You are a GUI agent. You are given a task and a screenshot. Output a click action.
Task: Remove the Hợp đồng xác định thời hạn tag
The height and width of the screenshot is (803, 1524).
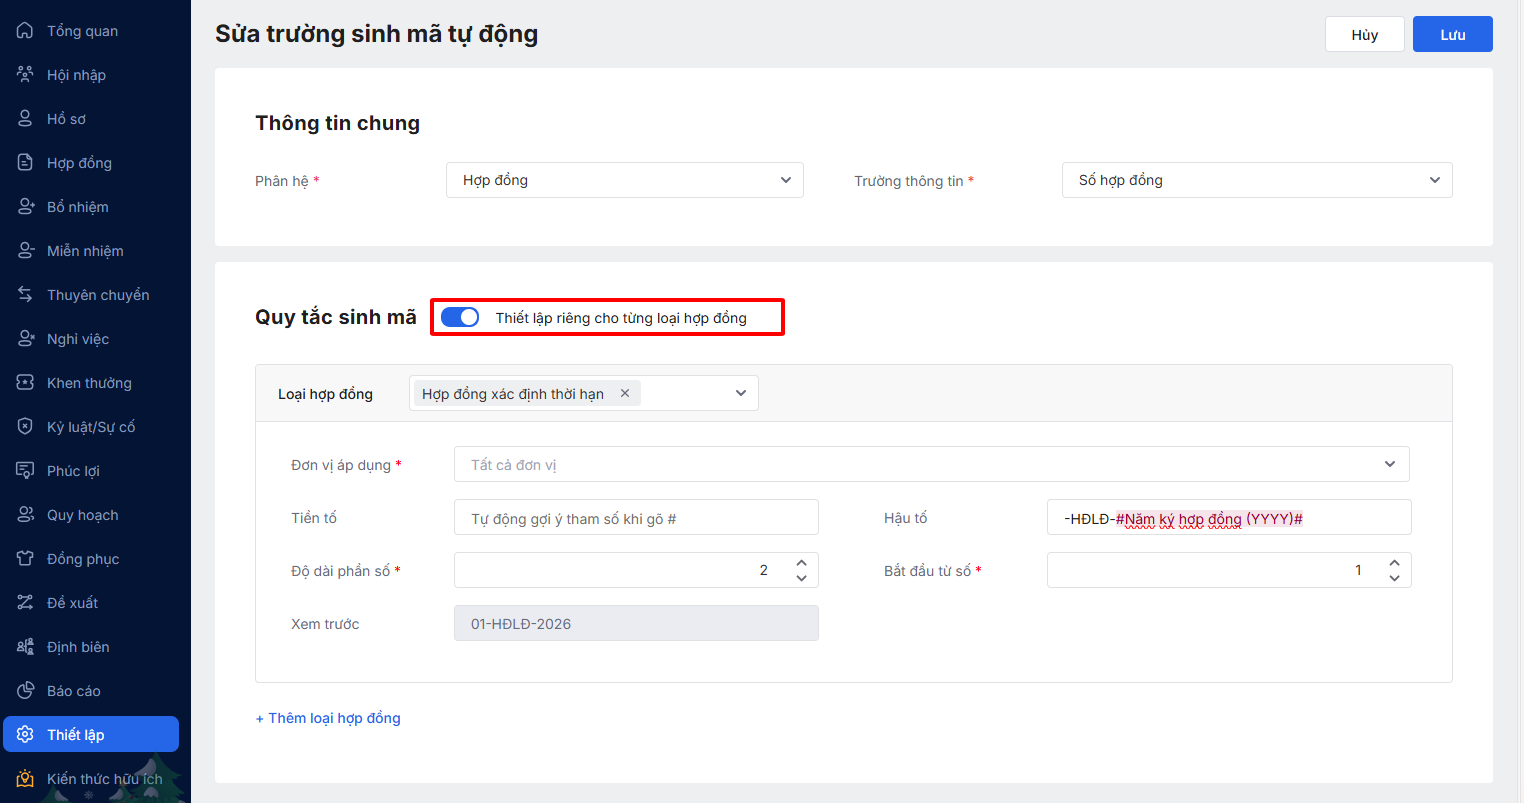tap(625, 393)
